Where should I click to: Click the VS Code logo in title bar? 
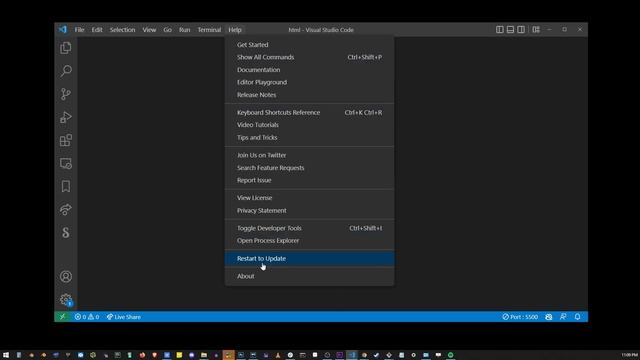point(62,29)
